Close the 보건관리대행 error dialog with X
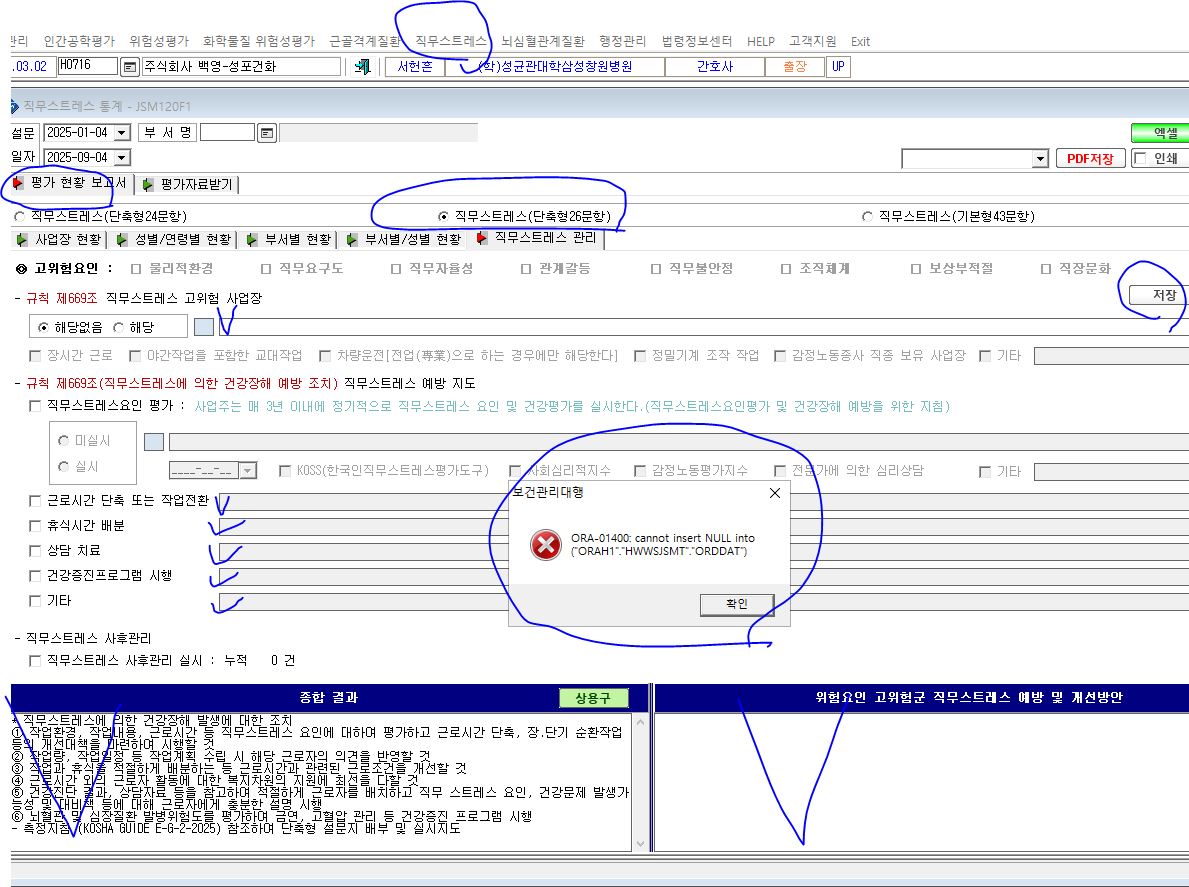Viewport: 1189px width, 887px height. 774,493
